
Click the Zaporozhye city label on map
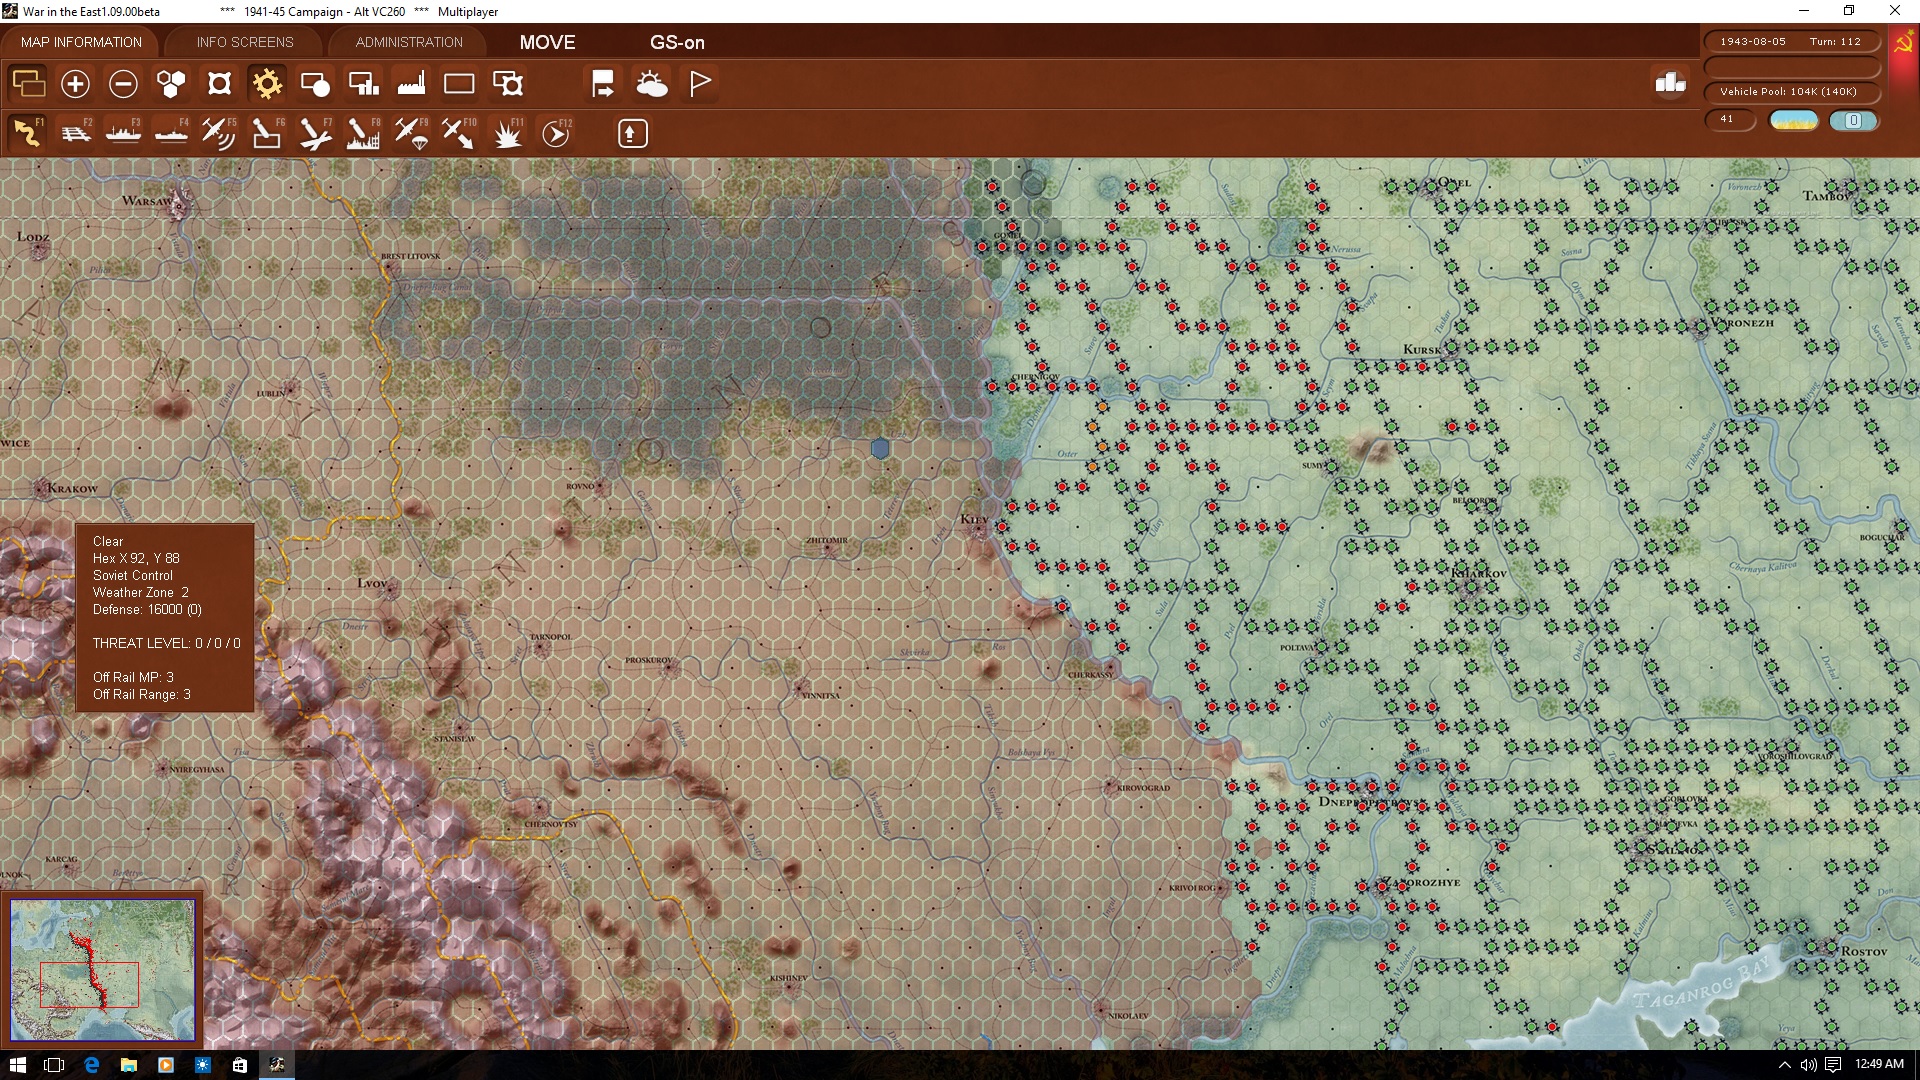(x=1421, y=883)
